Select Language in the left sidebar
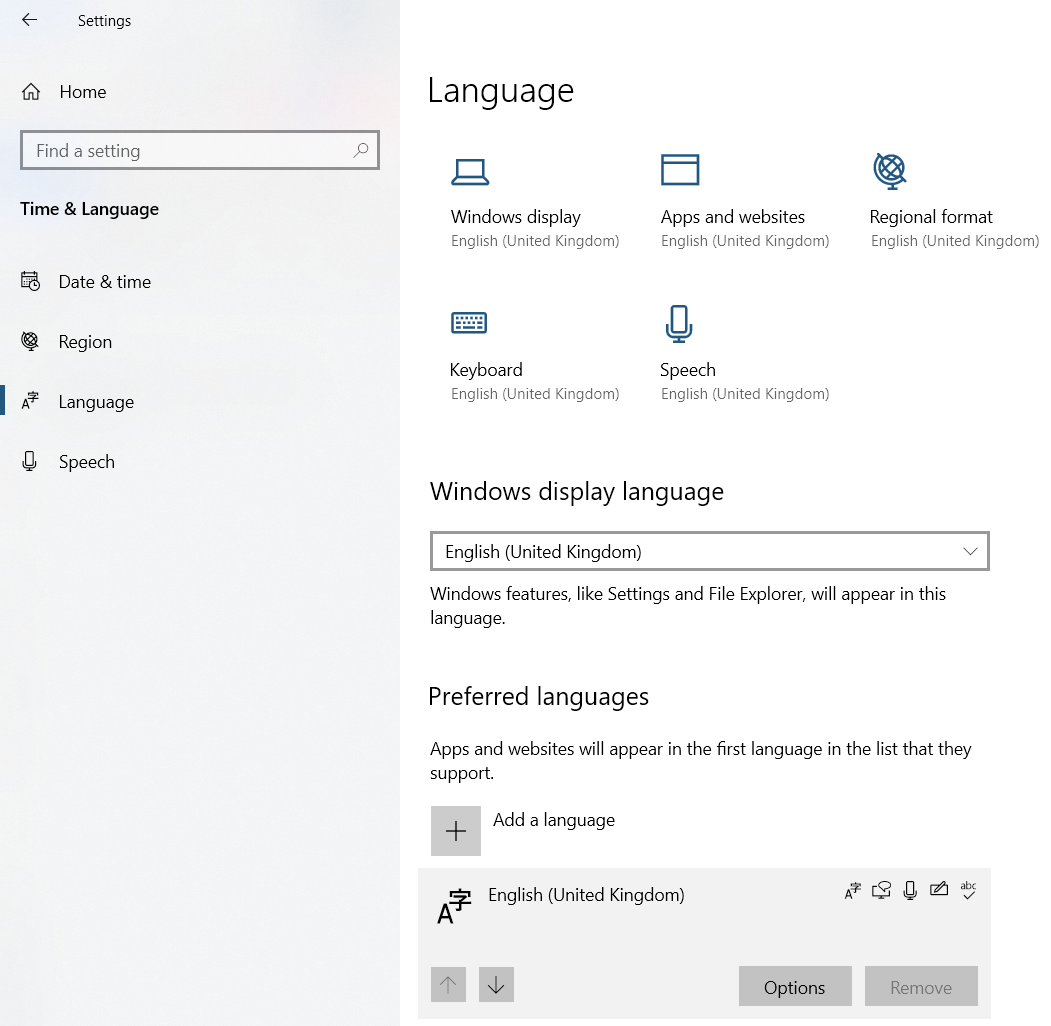Image resolution: width=1051 pixels, height=1026 pixels. (96, 402)
